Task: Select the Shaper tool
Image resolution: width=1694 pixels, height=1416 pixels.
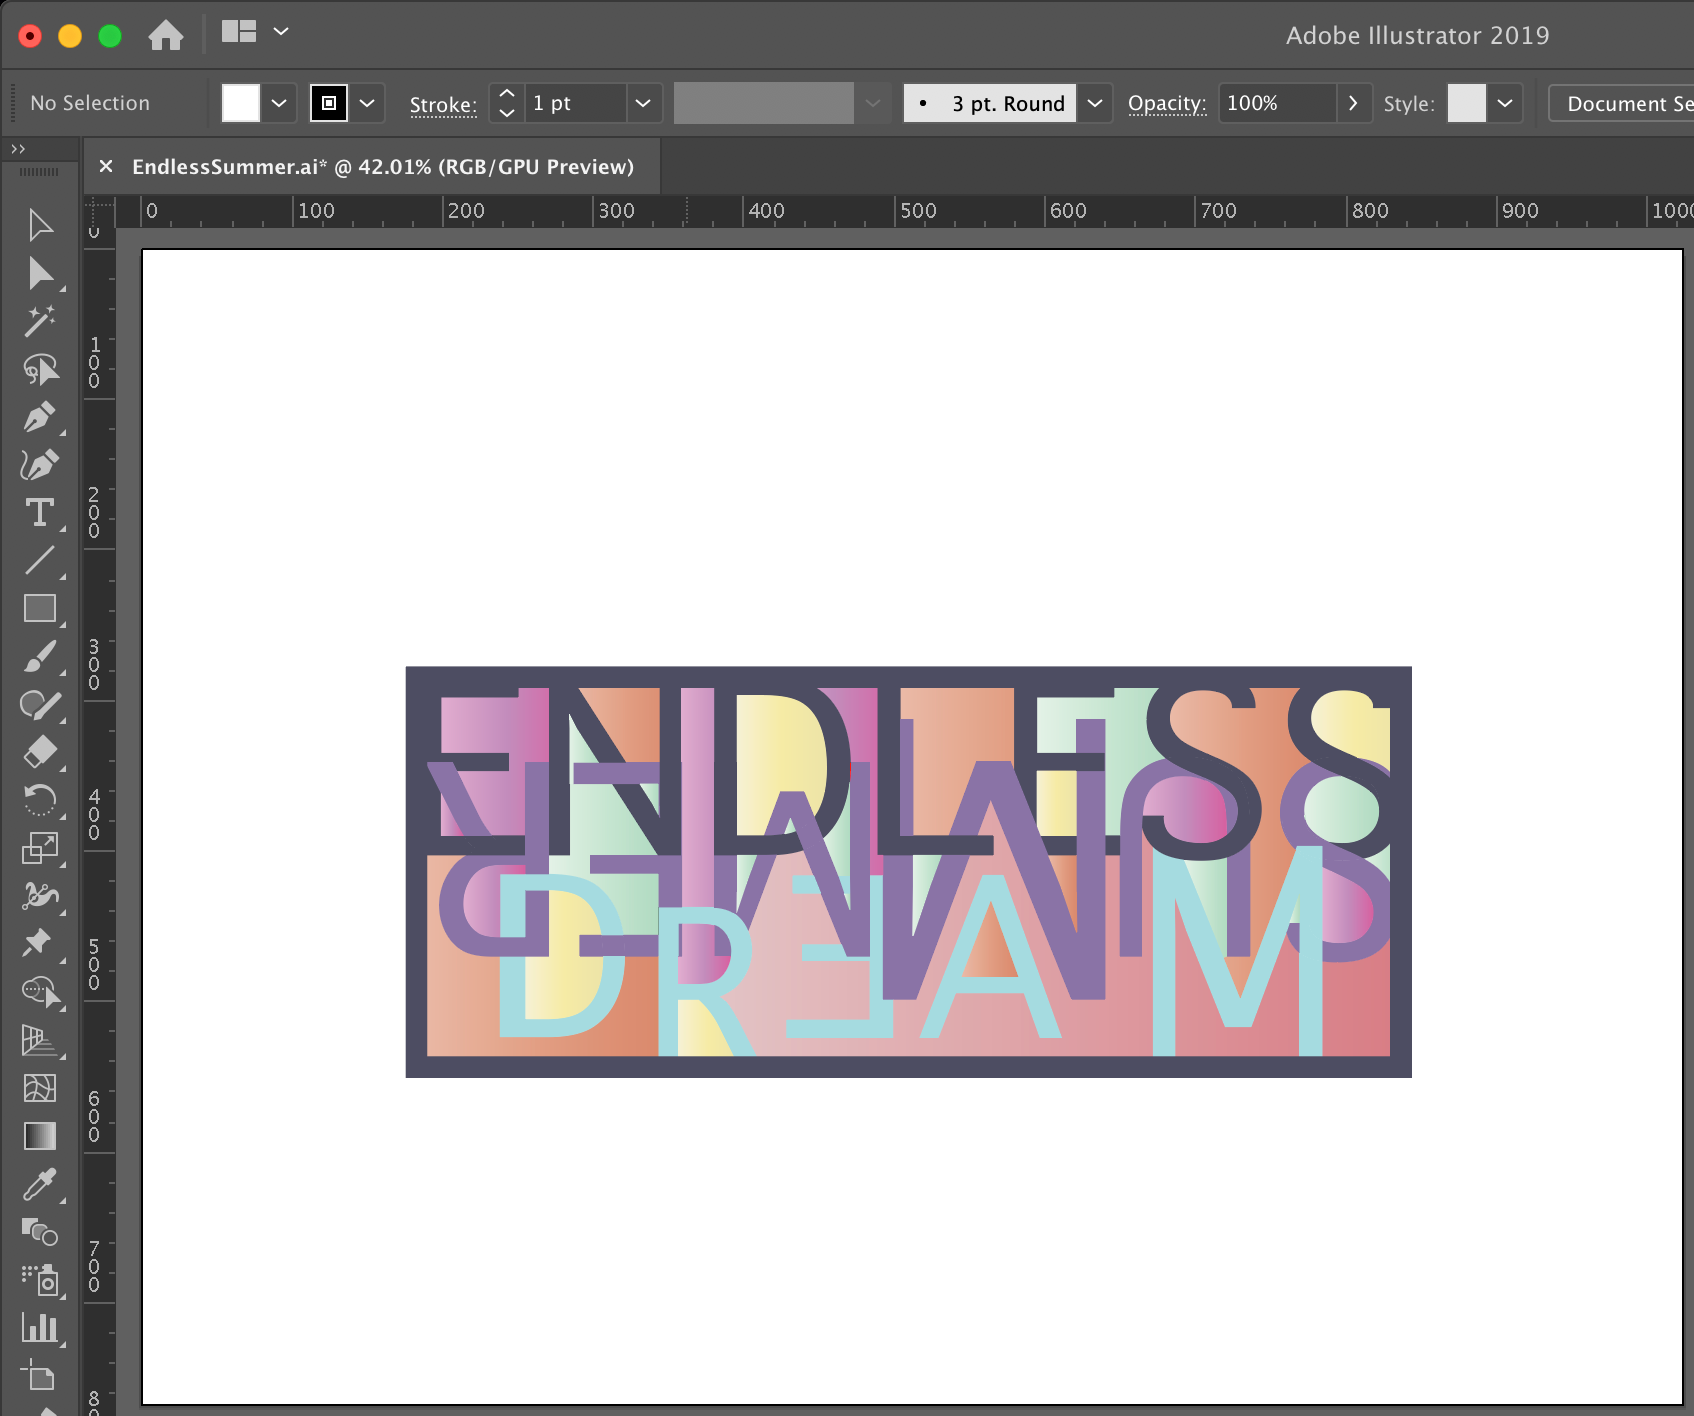Action: [x=40, y=705]
